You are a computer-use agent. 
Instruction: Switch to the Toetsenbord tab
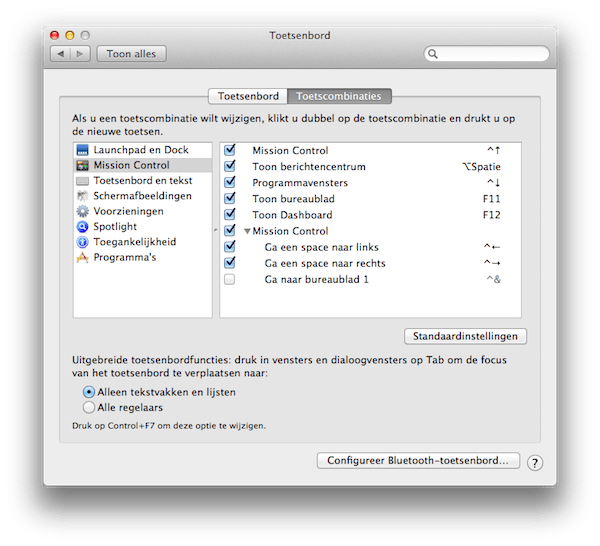pyautogui.click(x=248, y=96)
